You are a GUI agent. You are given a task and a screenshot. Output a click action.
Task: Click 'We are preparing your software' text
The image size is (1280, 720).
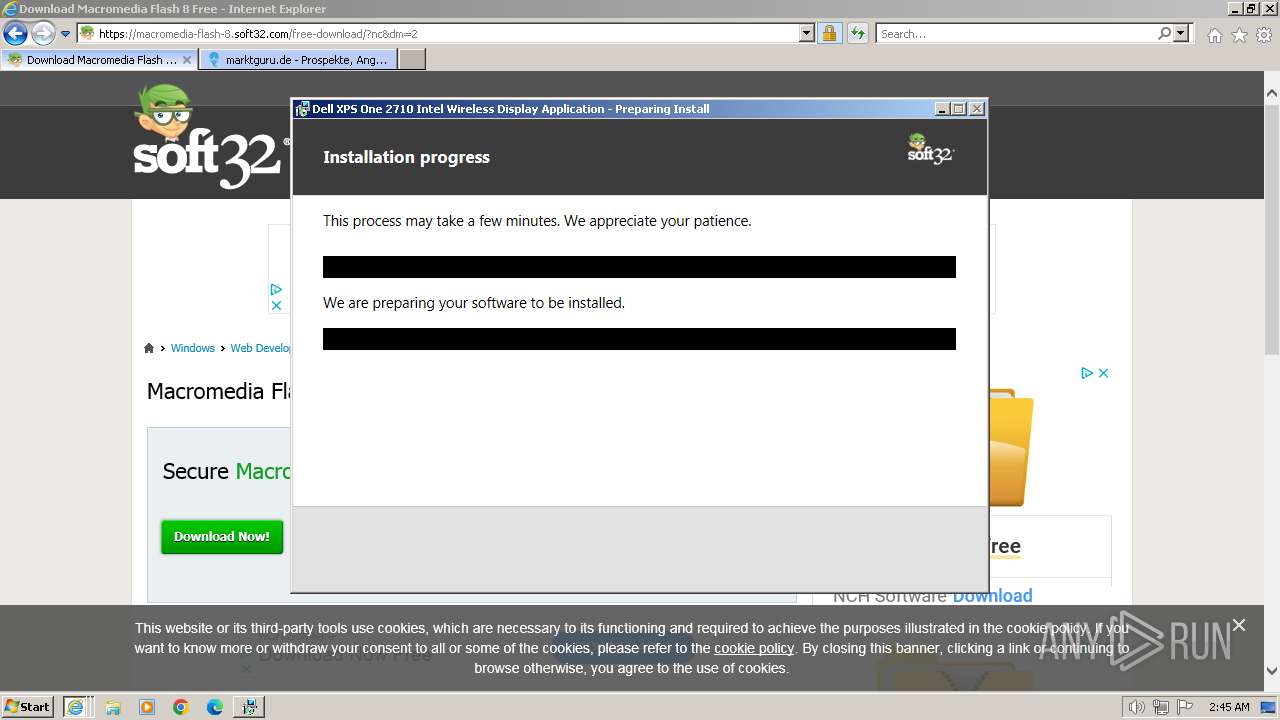[x=473, y=303]
